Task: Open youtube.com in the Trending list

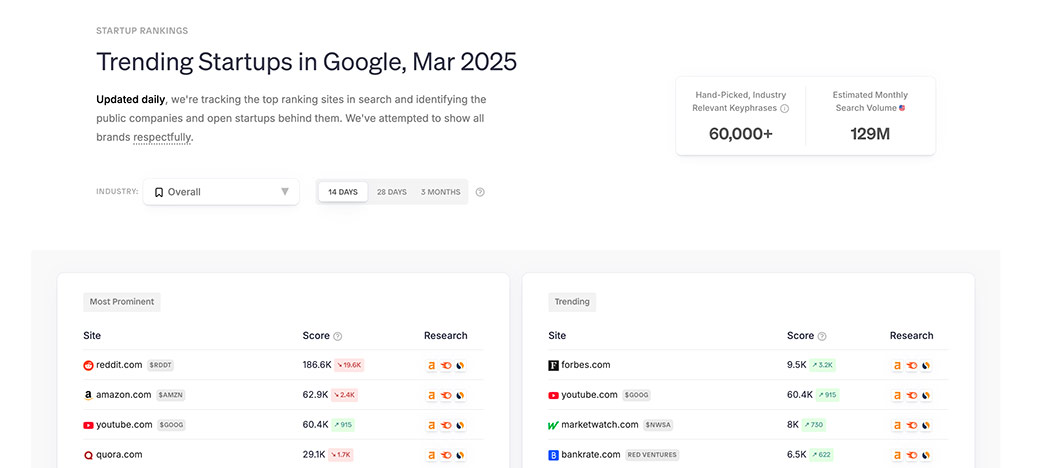Action: (x=589, y=395)
